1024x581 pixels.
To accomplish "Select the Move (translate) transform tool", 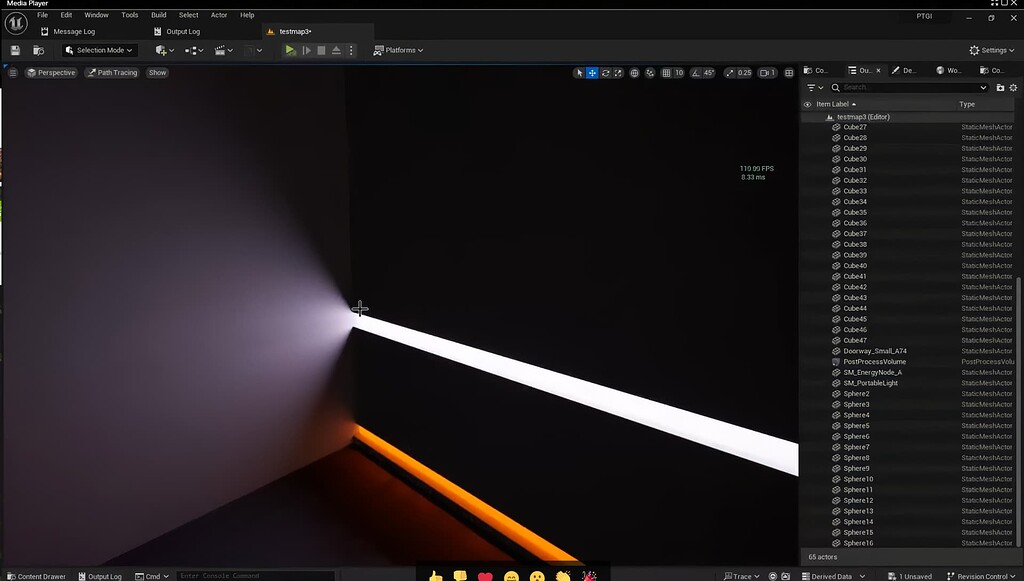I will coord(594,72).
